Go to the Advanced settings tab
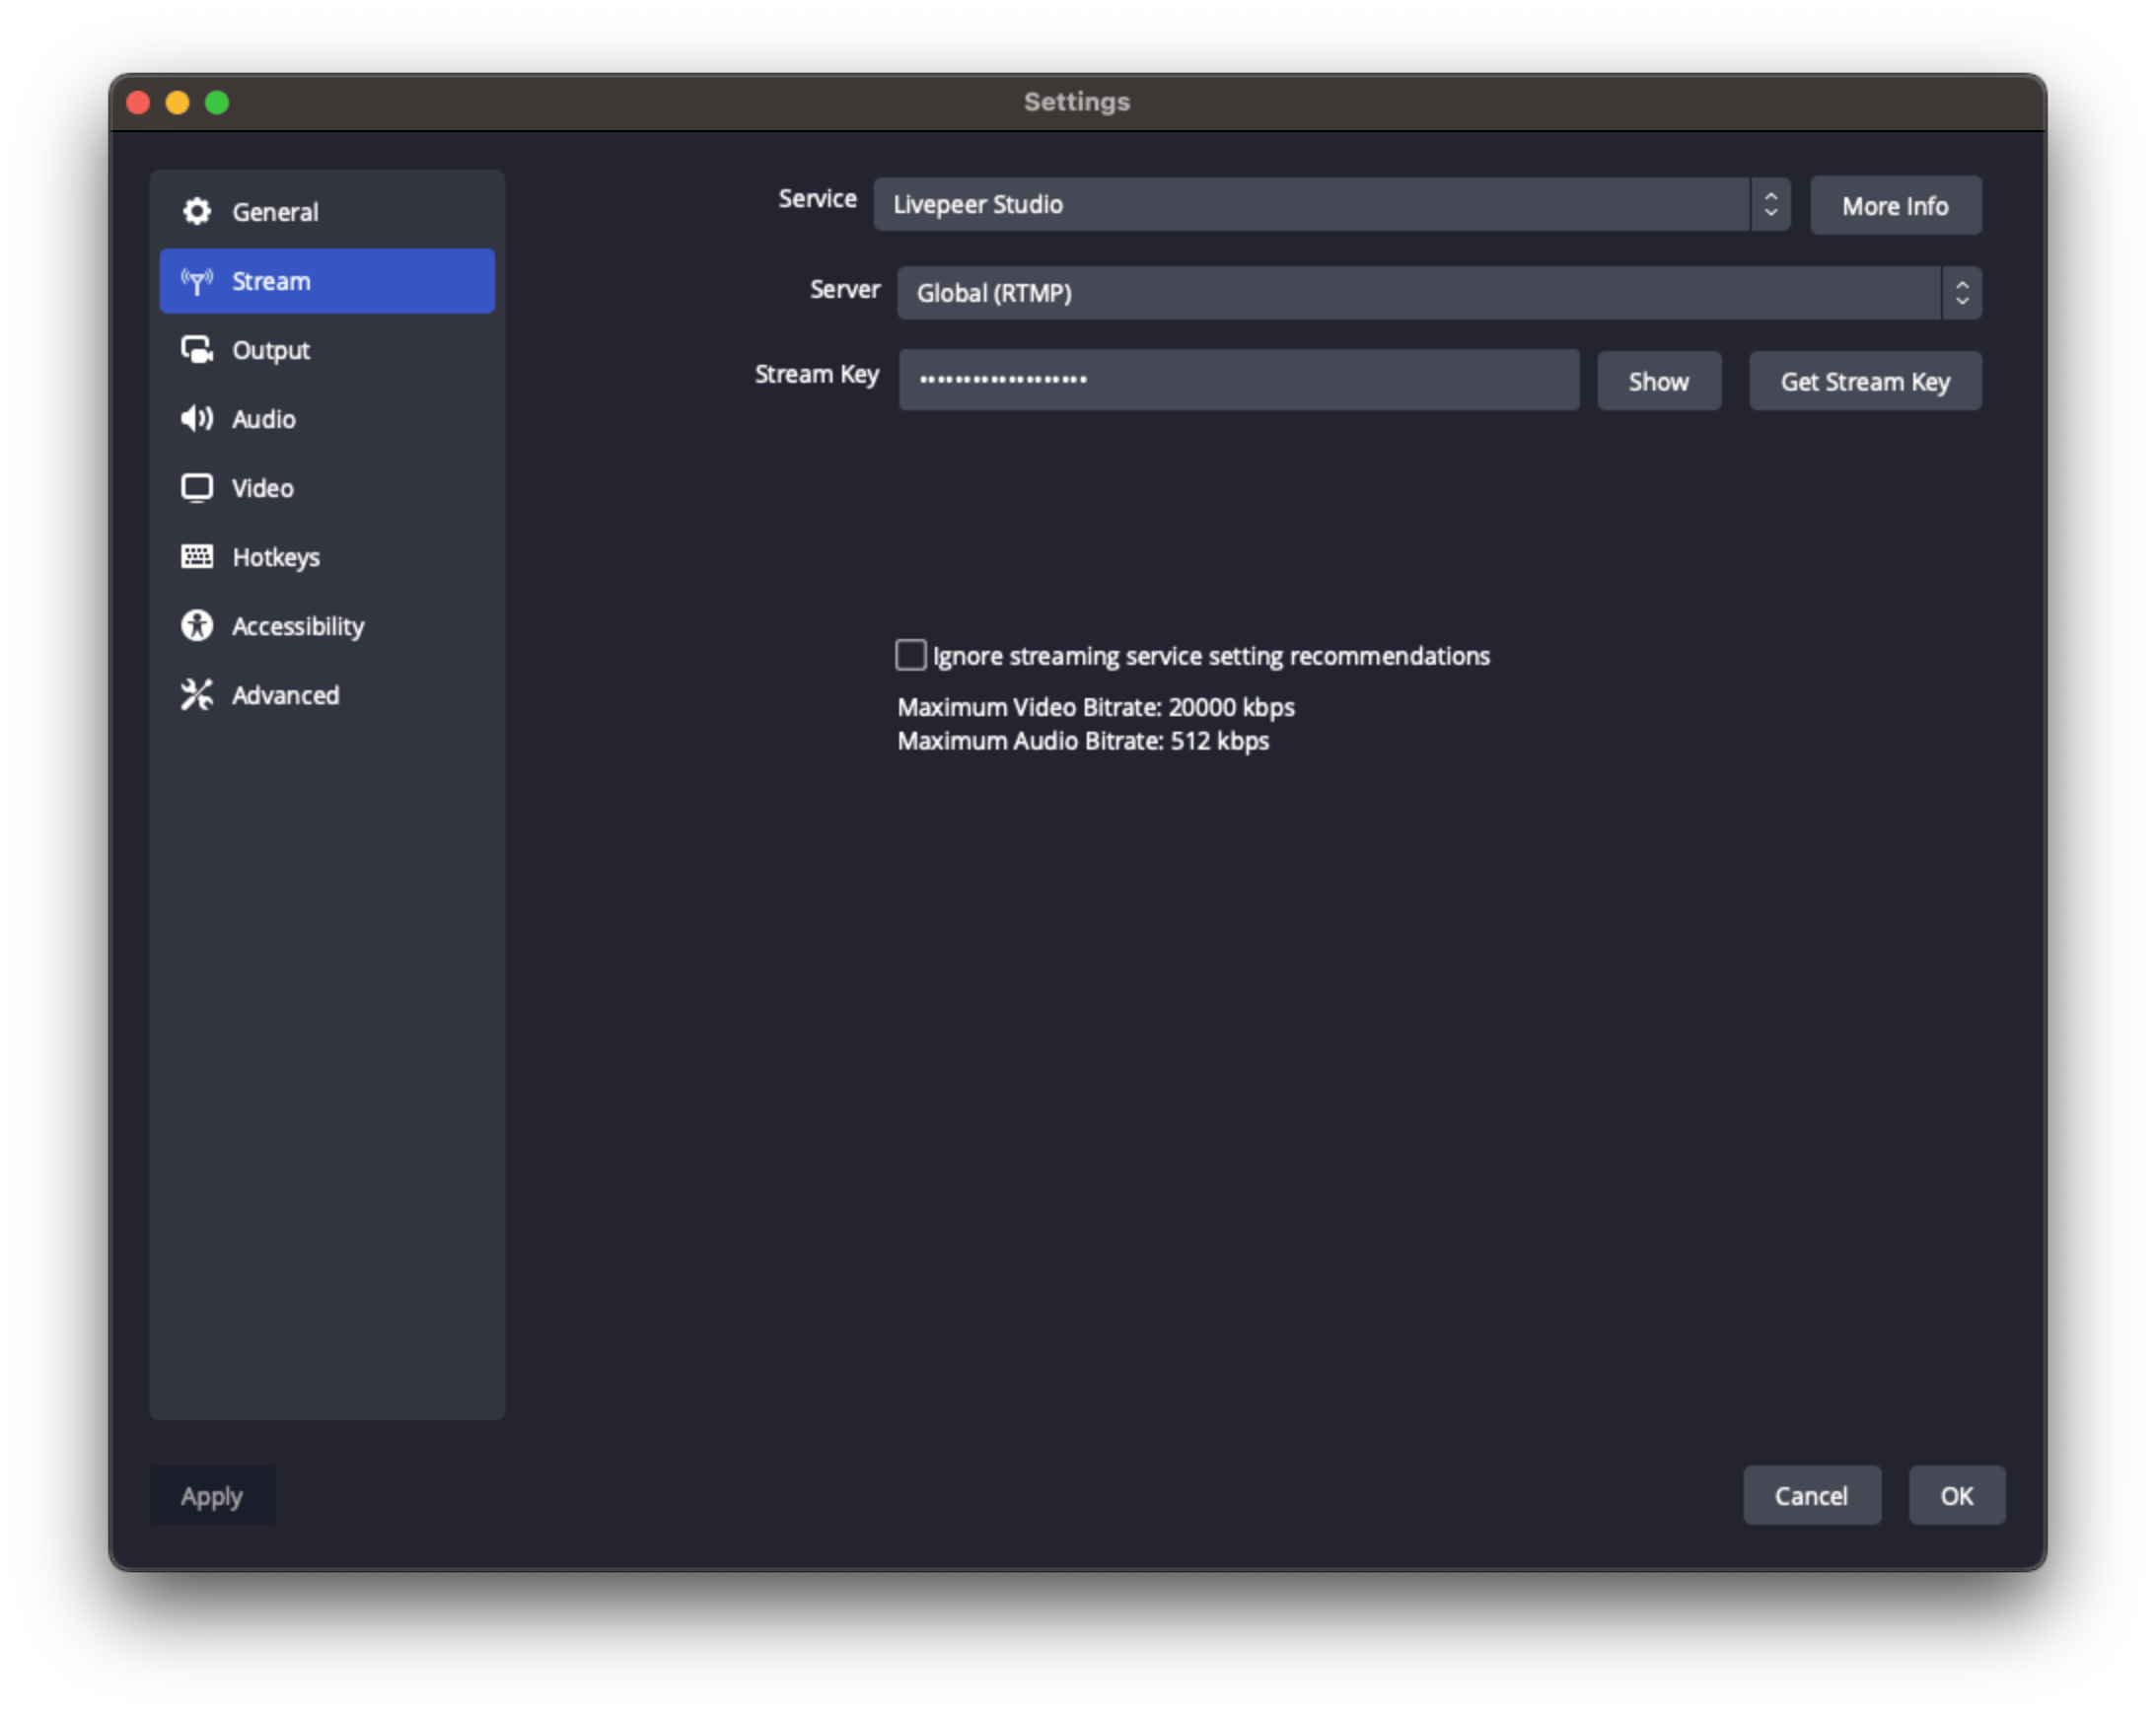2156x1716 pixels. click(x=327, y=695)
